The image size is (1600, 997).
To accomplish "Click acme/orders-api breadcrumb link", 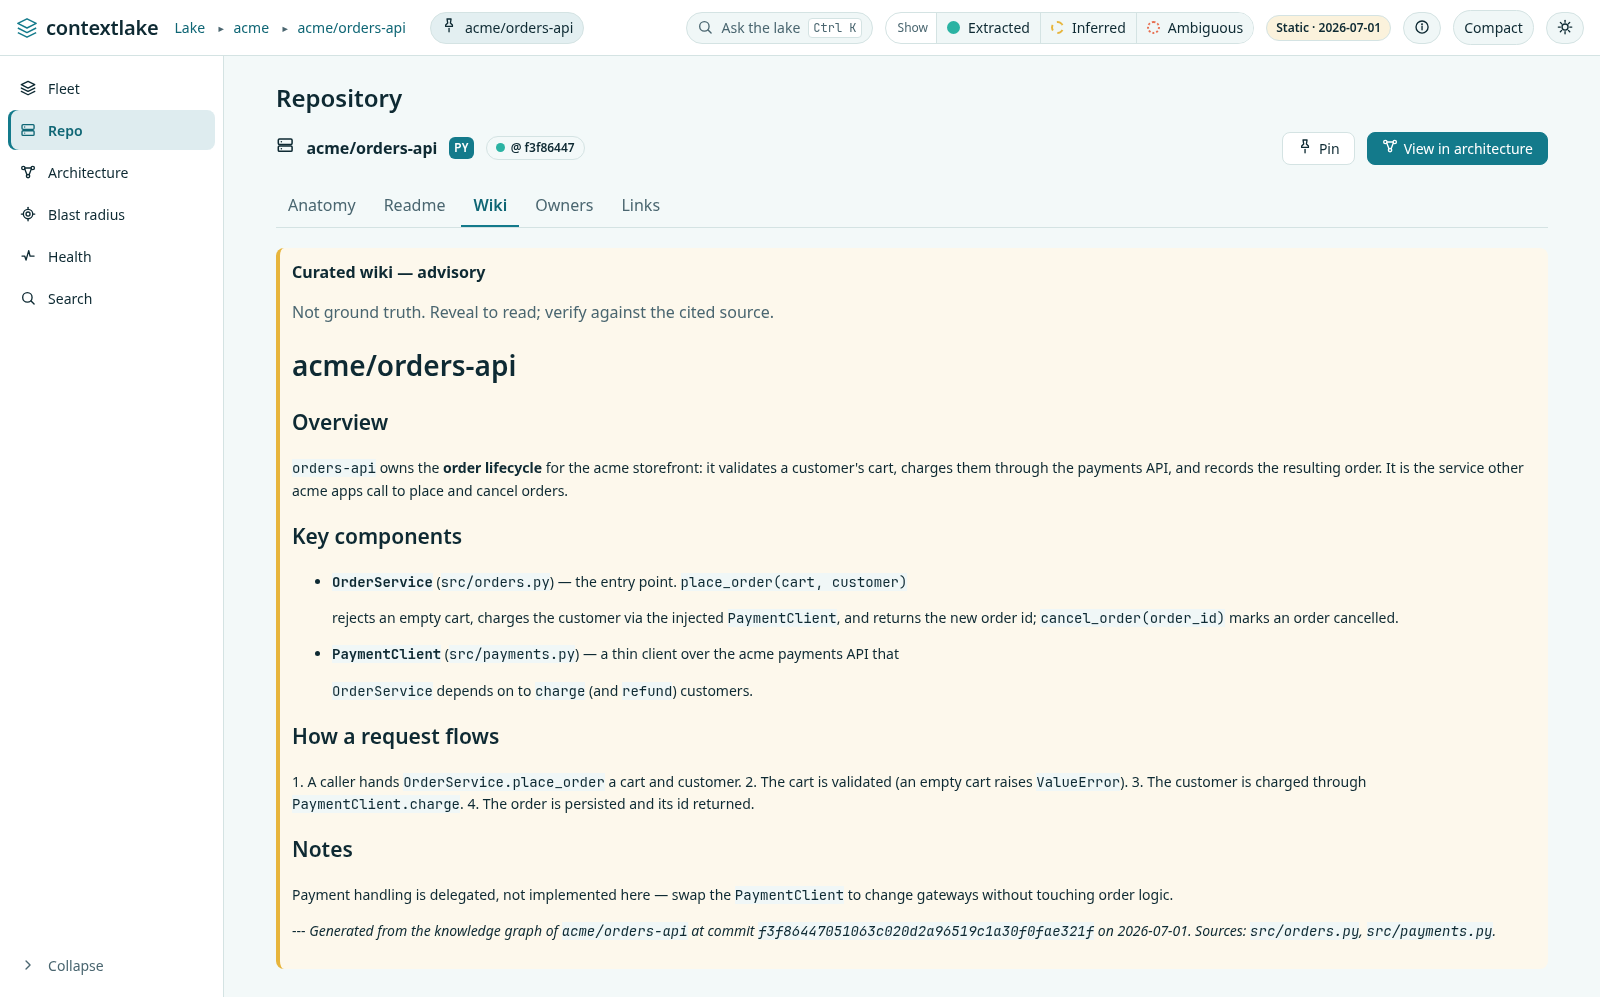I will tap(351, 28).
